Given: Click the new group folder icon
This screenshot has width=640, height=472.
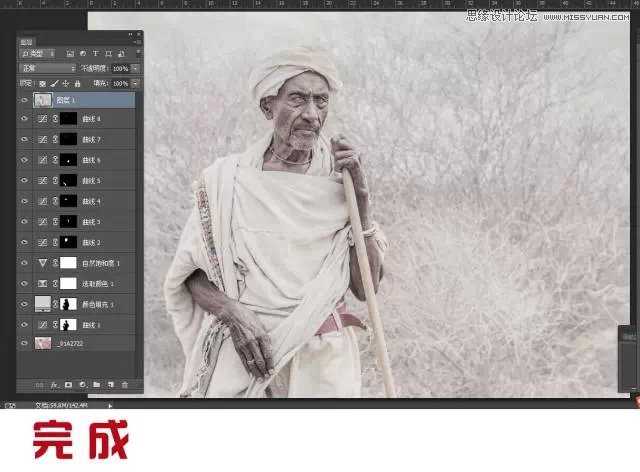Looking at the screenshot, I should 96,384.
